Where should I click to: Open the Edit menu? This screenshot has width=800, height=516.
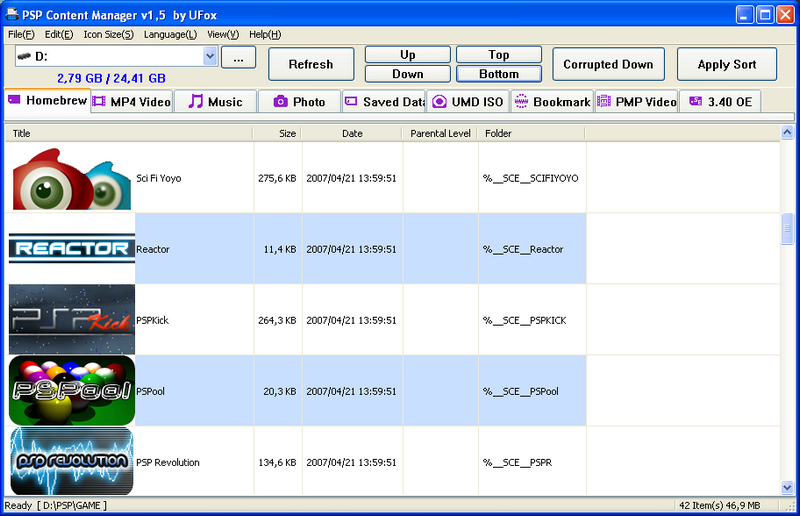(59, 34)
